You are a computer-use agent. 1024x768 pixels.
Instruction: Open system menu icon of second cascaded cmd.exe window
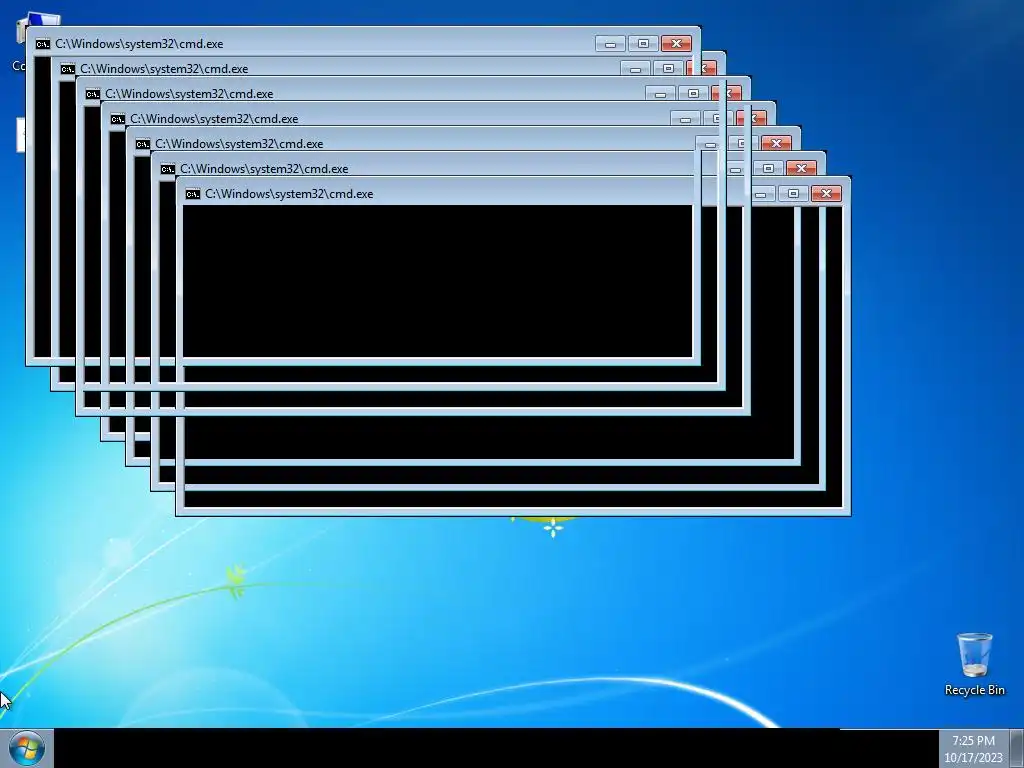(x=68, y=69)
